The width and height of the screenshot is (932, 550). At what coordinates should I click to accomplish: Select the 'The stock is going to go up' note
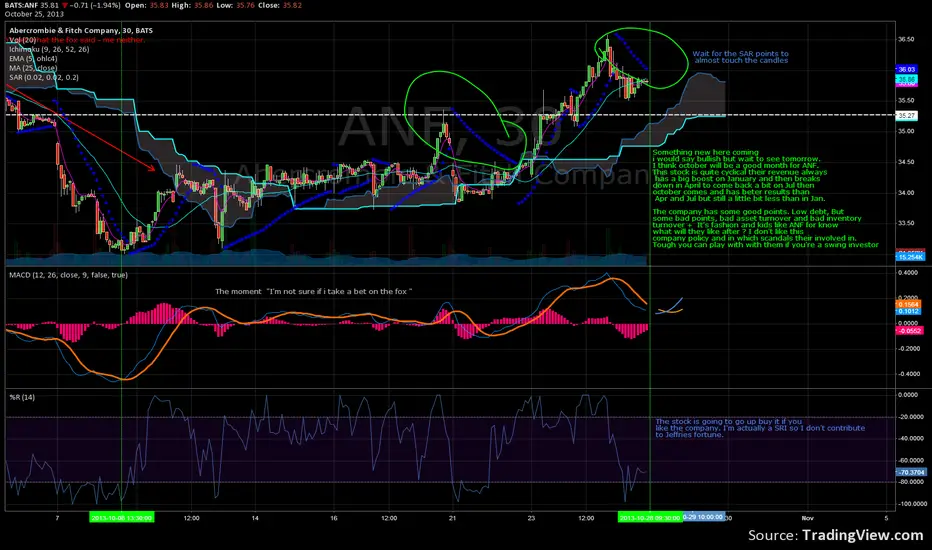[760, 428]
